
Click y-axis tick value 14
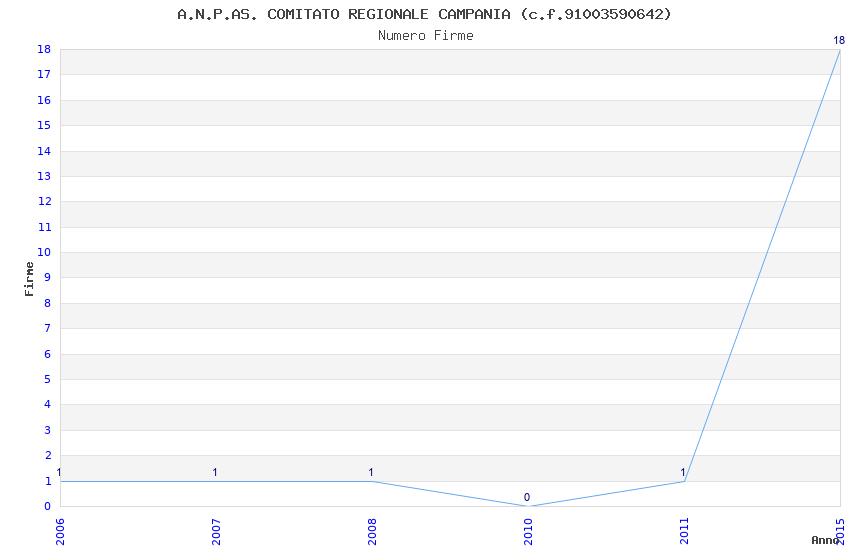(44, 151)
